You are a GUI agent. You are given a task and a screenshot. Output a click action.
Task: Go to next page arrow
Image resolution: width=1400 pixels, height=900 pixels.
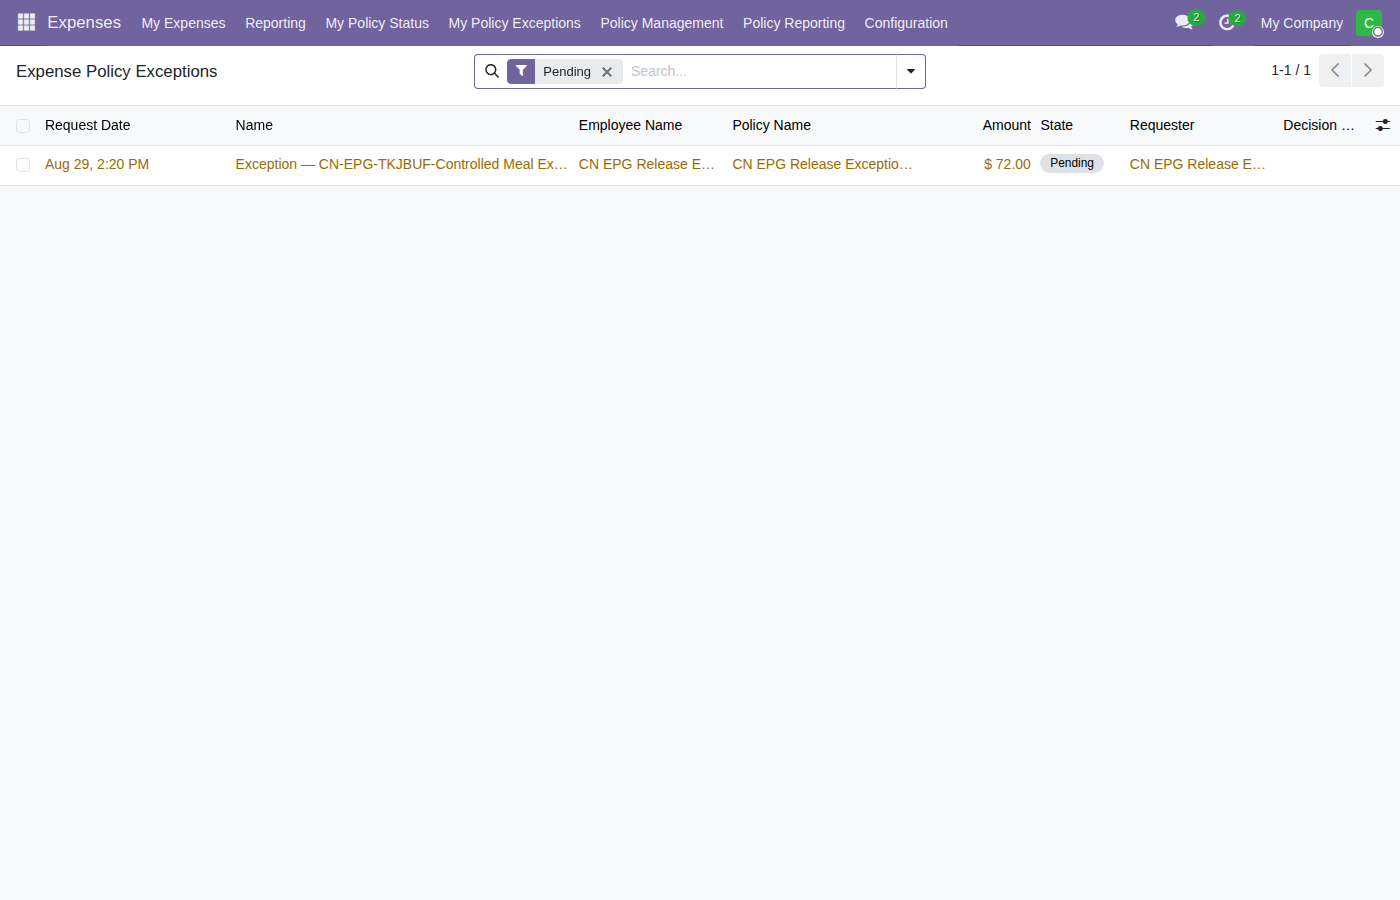(x=1368, y=71)
